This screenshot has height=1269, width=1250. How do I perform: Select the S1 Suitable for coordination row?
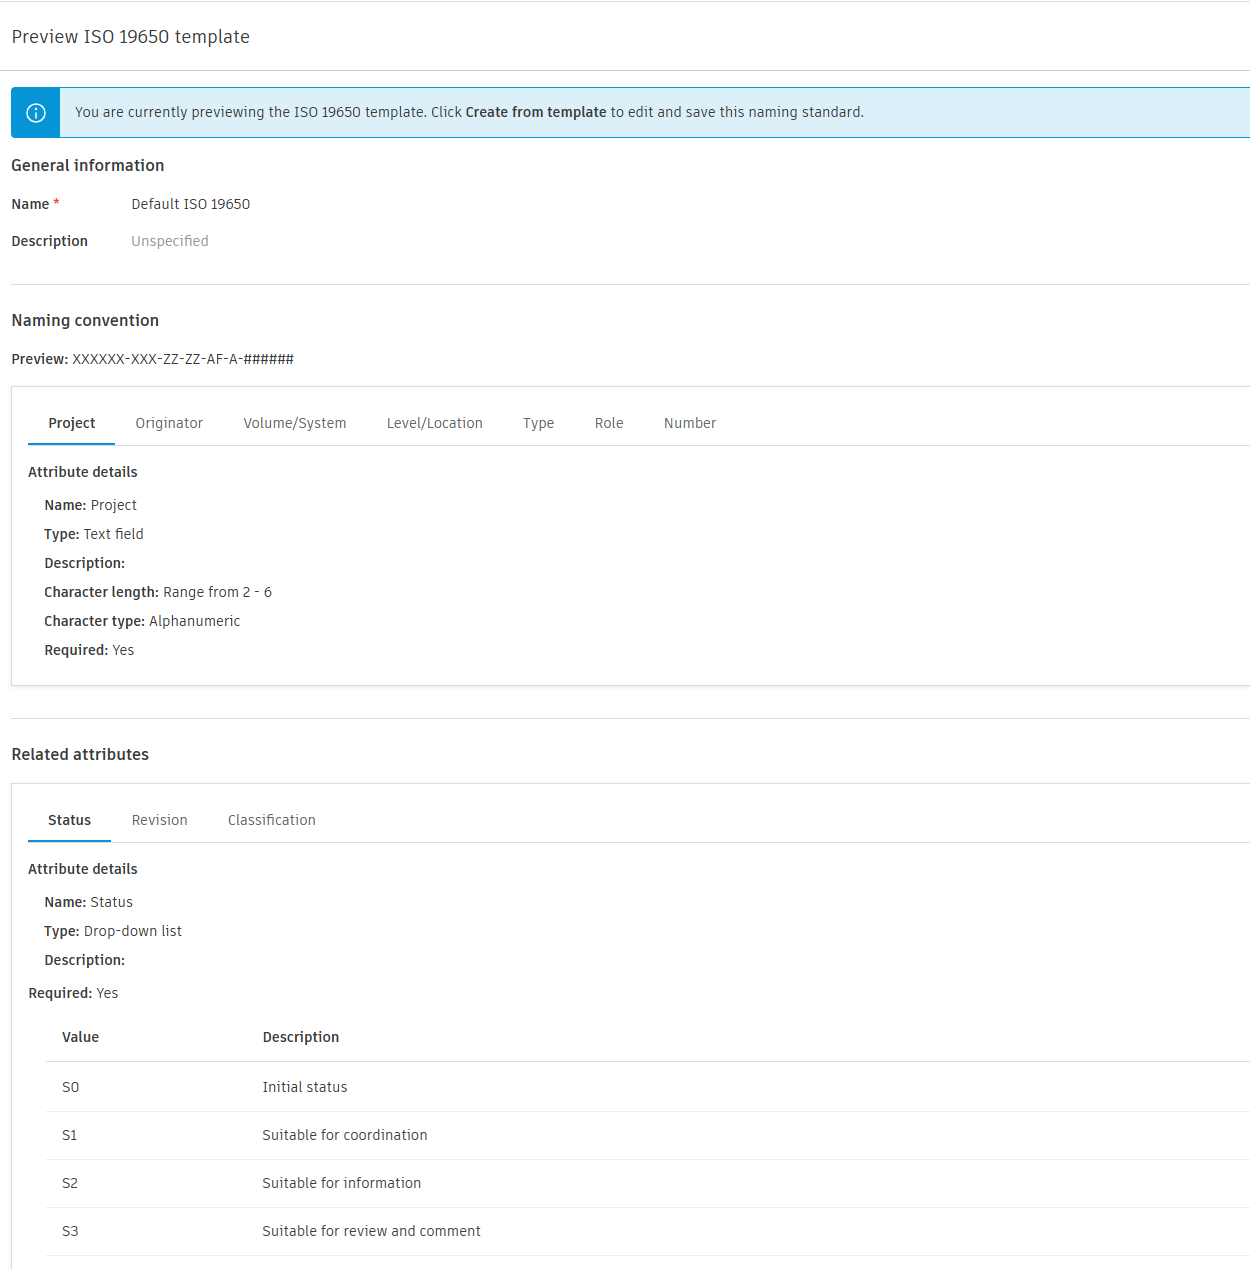pos(345,1135)
